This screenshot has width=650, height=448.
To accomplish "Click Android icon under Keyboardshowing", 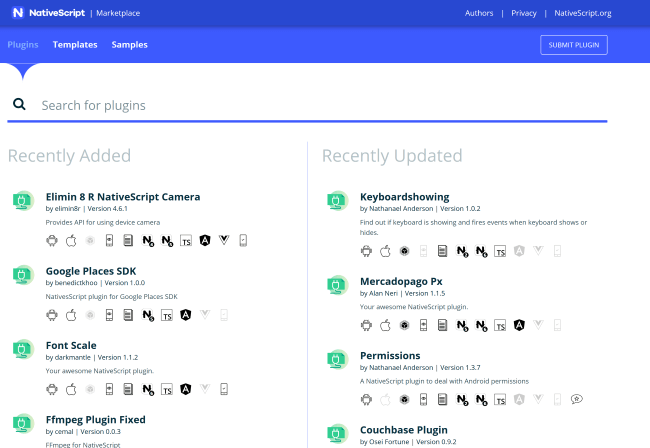I will click(366, 251).
